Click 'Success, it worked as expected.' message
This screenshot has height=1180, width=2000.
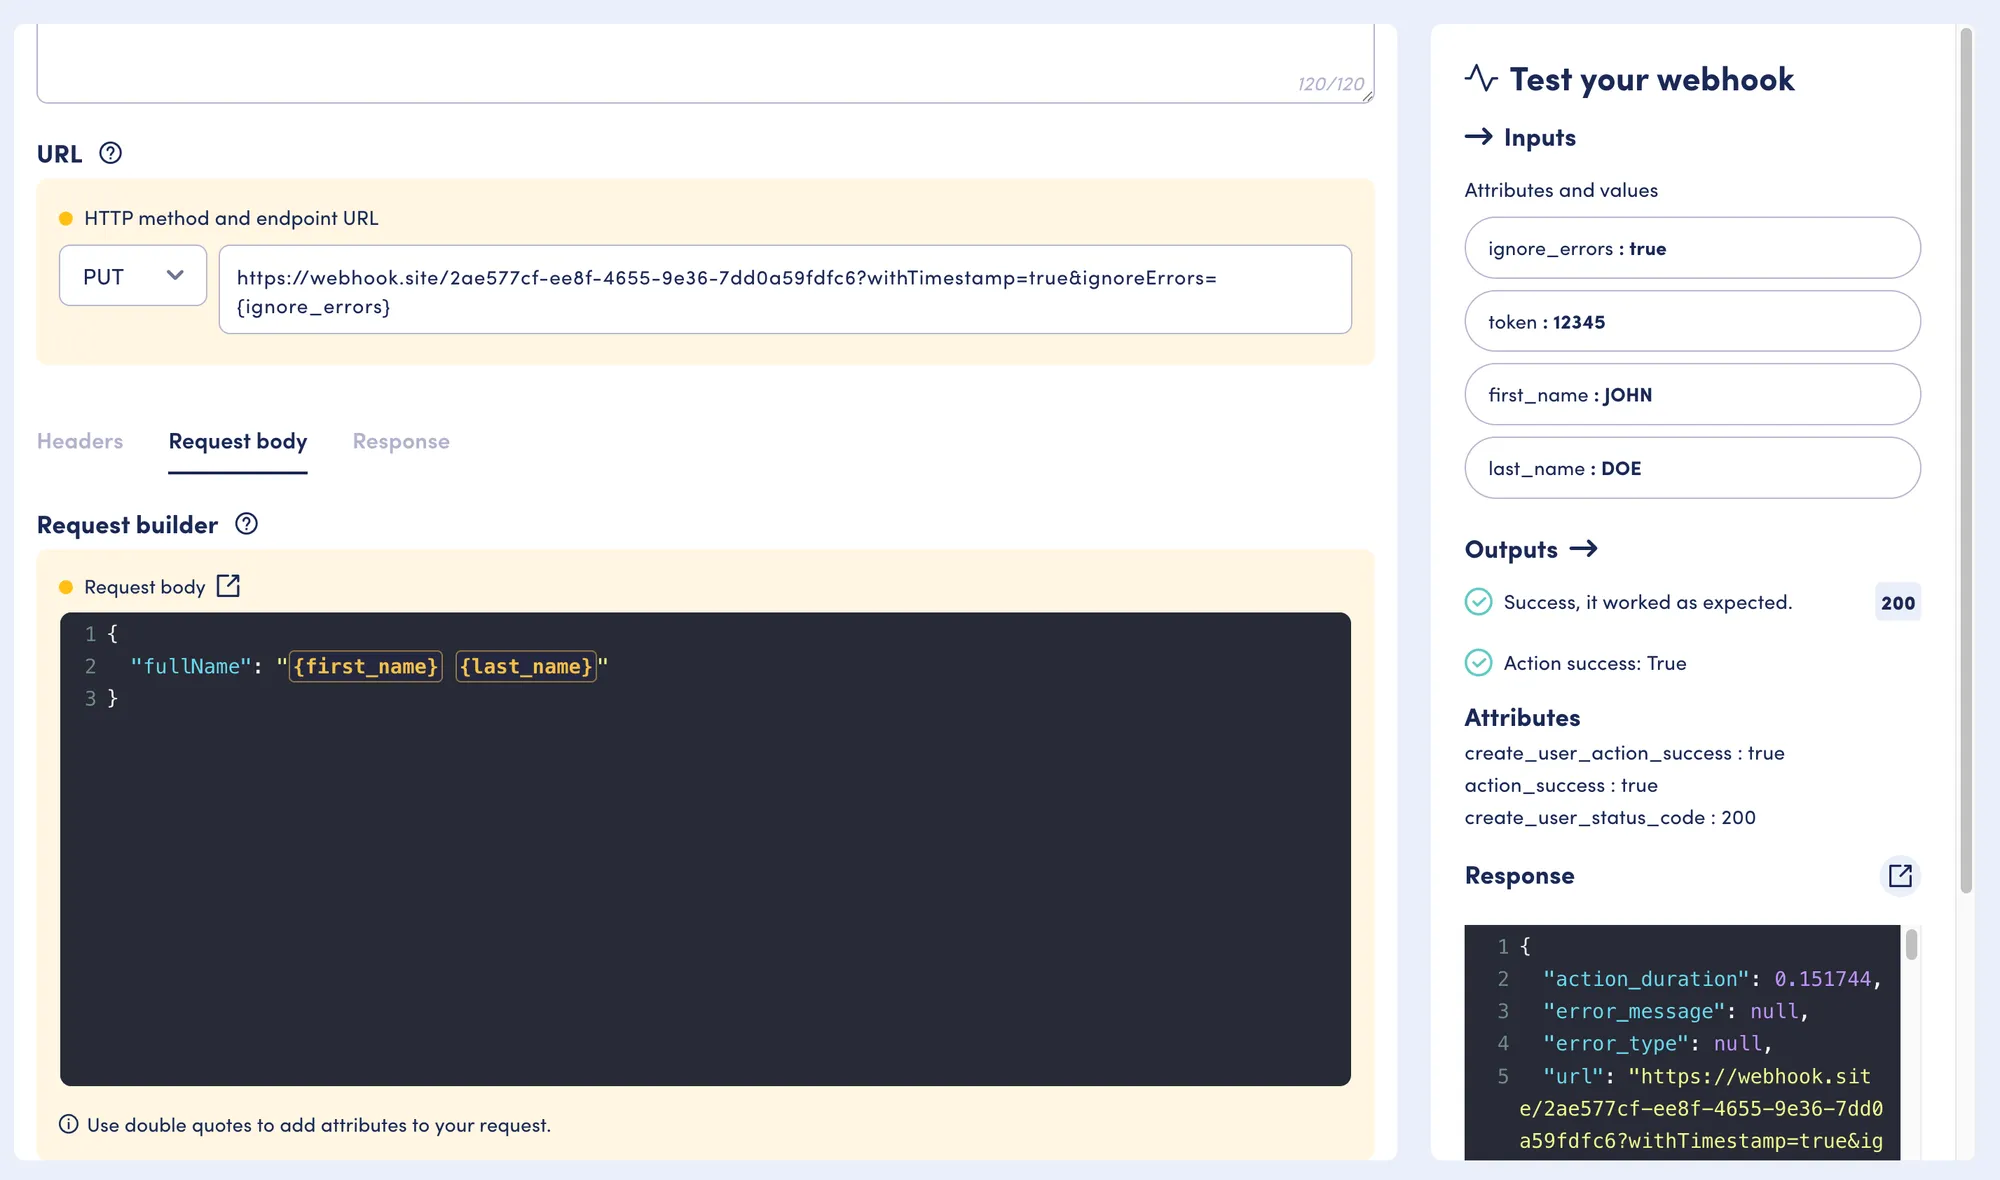point(1648,602)
